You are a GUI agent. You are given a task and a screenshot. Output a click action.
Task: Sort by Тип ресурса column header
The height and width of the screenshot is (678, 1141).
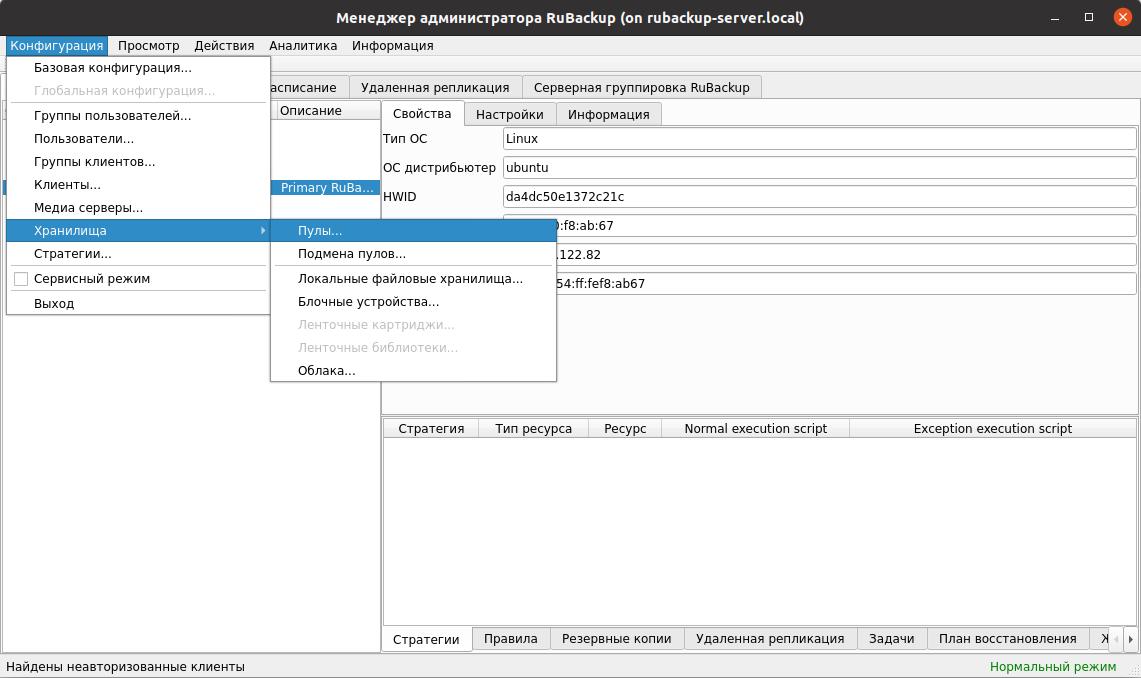(x=533, y=428)
